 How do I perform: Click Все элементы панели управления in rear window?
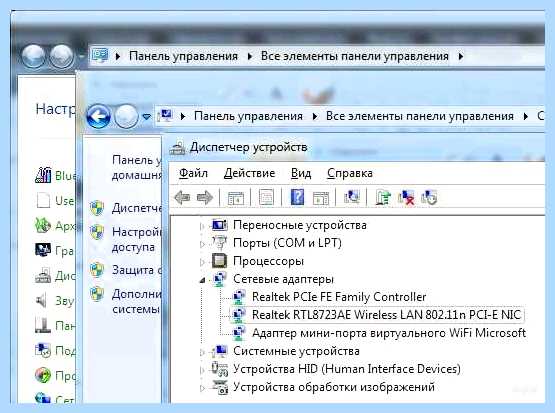click(355, 56)
